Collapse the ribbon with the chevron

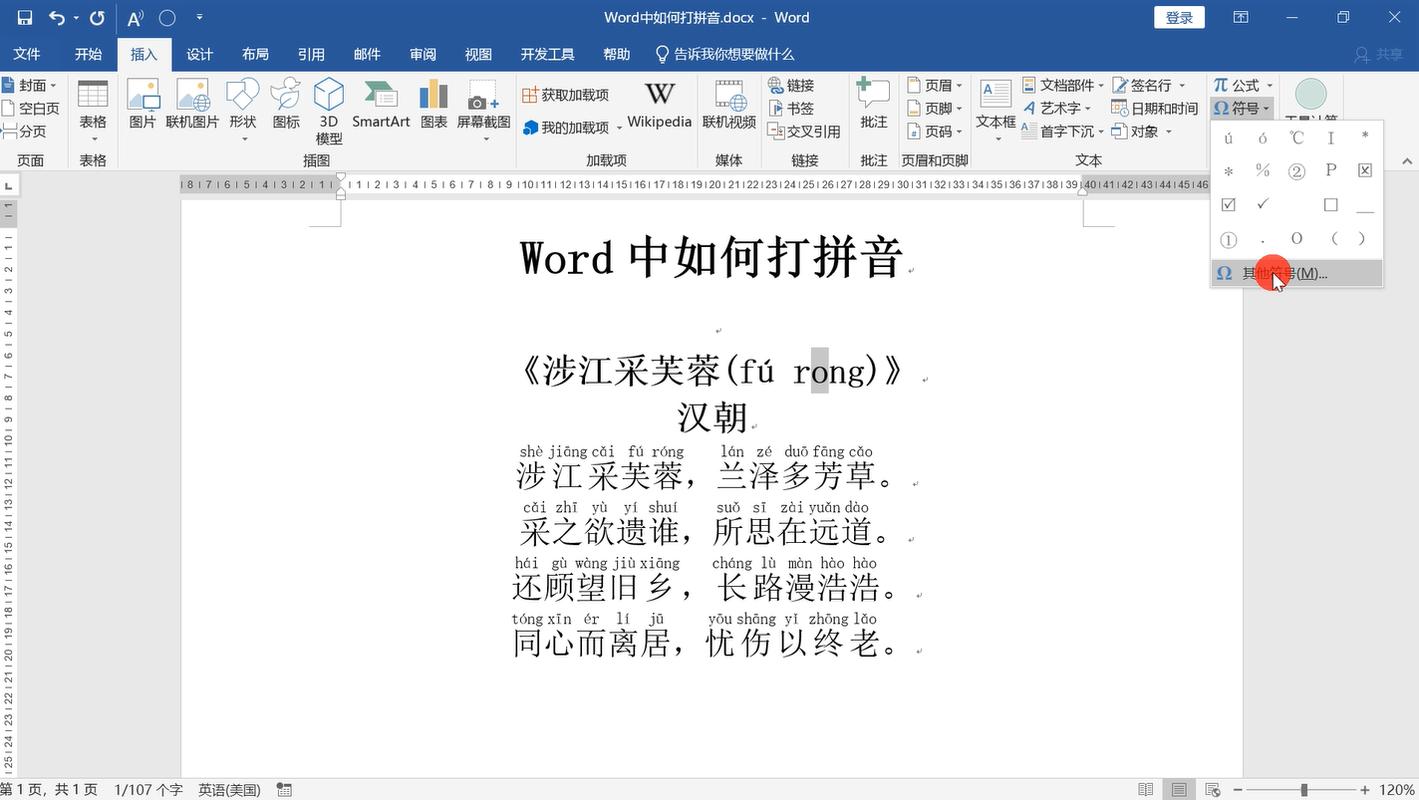point(1406,161)
